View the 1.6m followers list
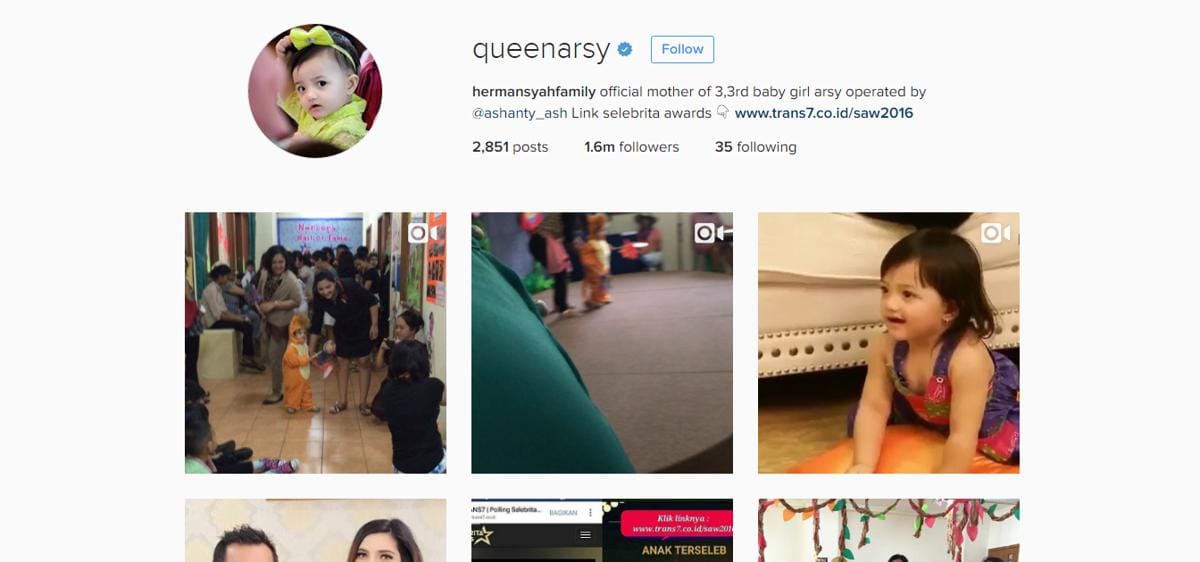Screen dimensions: 1200x562 tap(632, 147)
